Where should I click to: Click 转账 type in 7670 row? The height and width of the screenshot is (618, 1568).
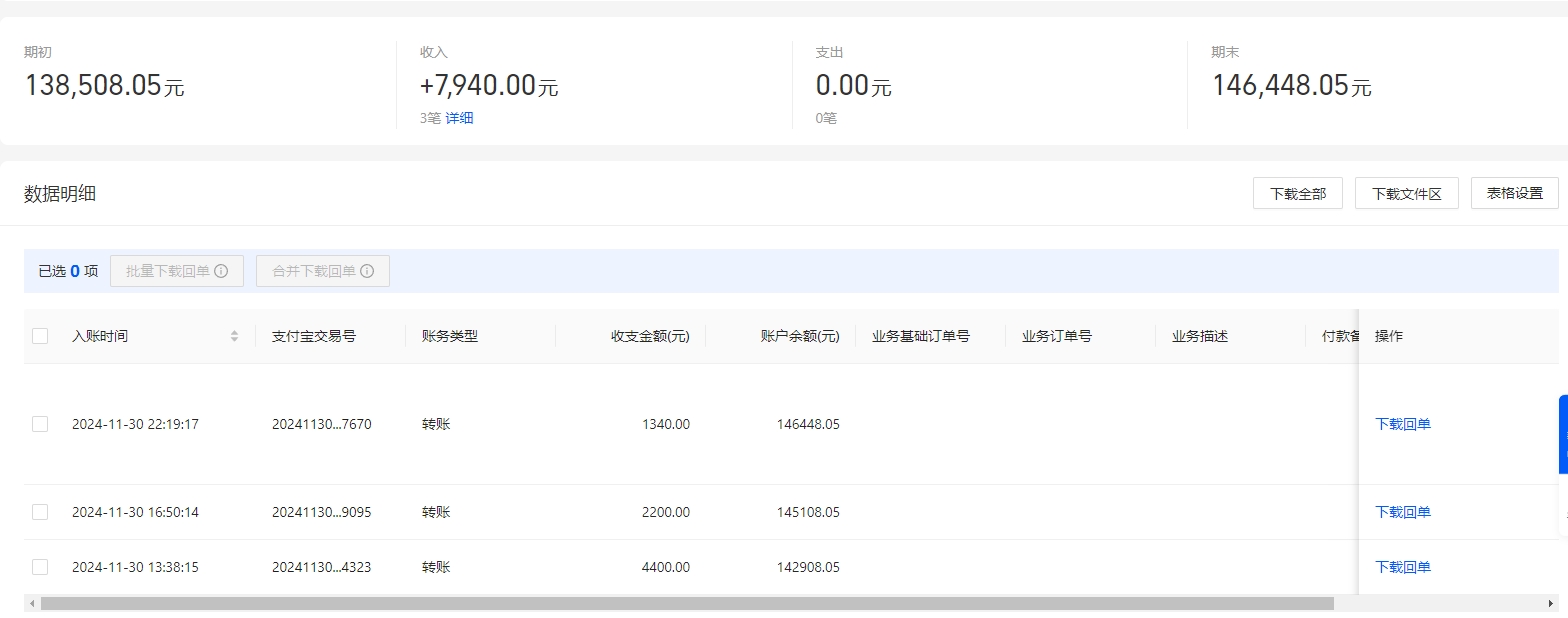[x=436, y=424]
